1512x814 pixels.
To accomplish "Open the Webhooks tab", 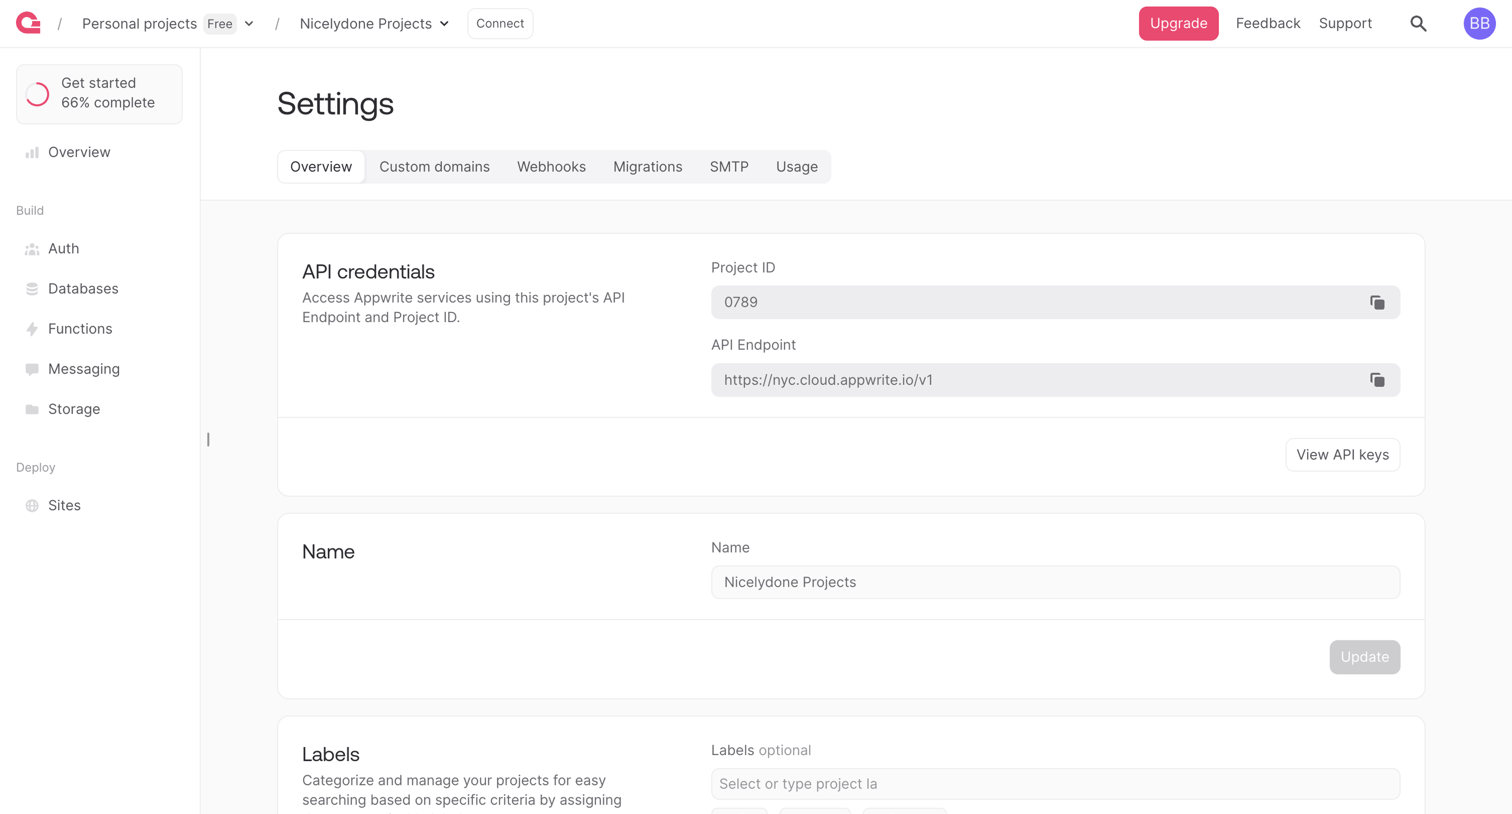I will pos(551,167).
